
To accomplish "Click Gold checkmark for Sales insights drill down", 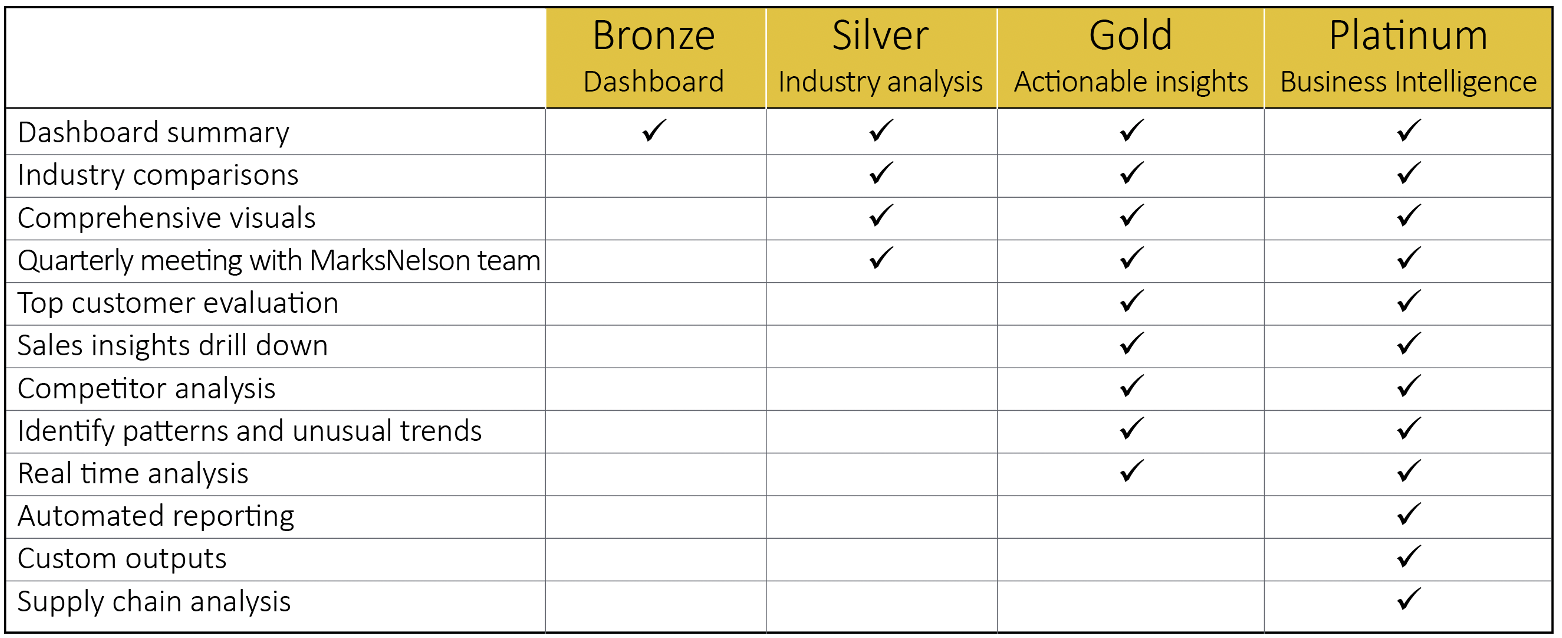I will (x=1131, y=344).
